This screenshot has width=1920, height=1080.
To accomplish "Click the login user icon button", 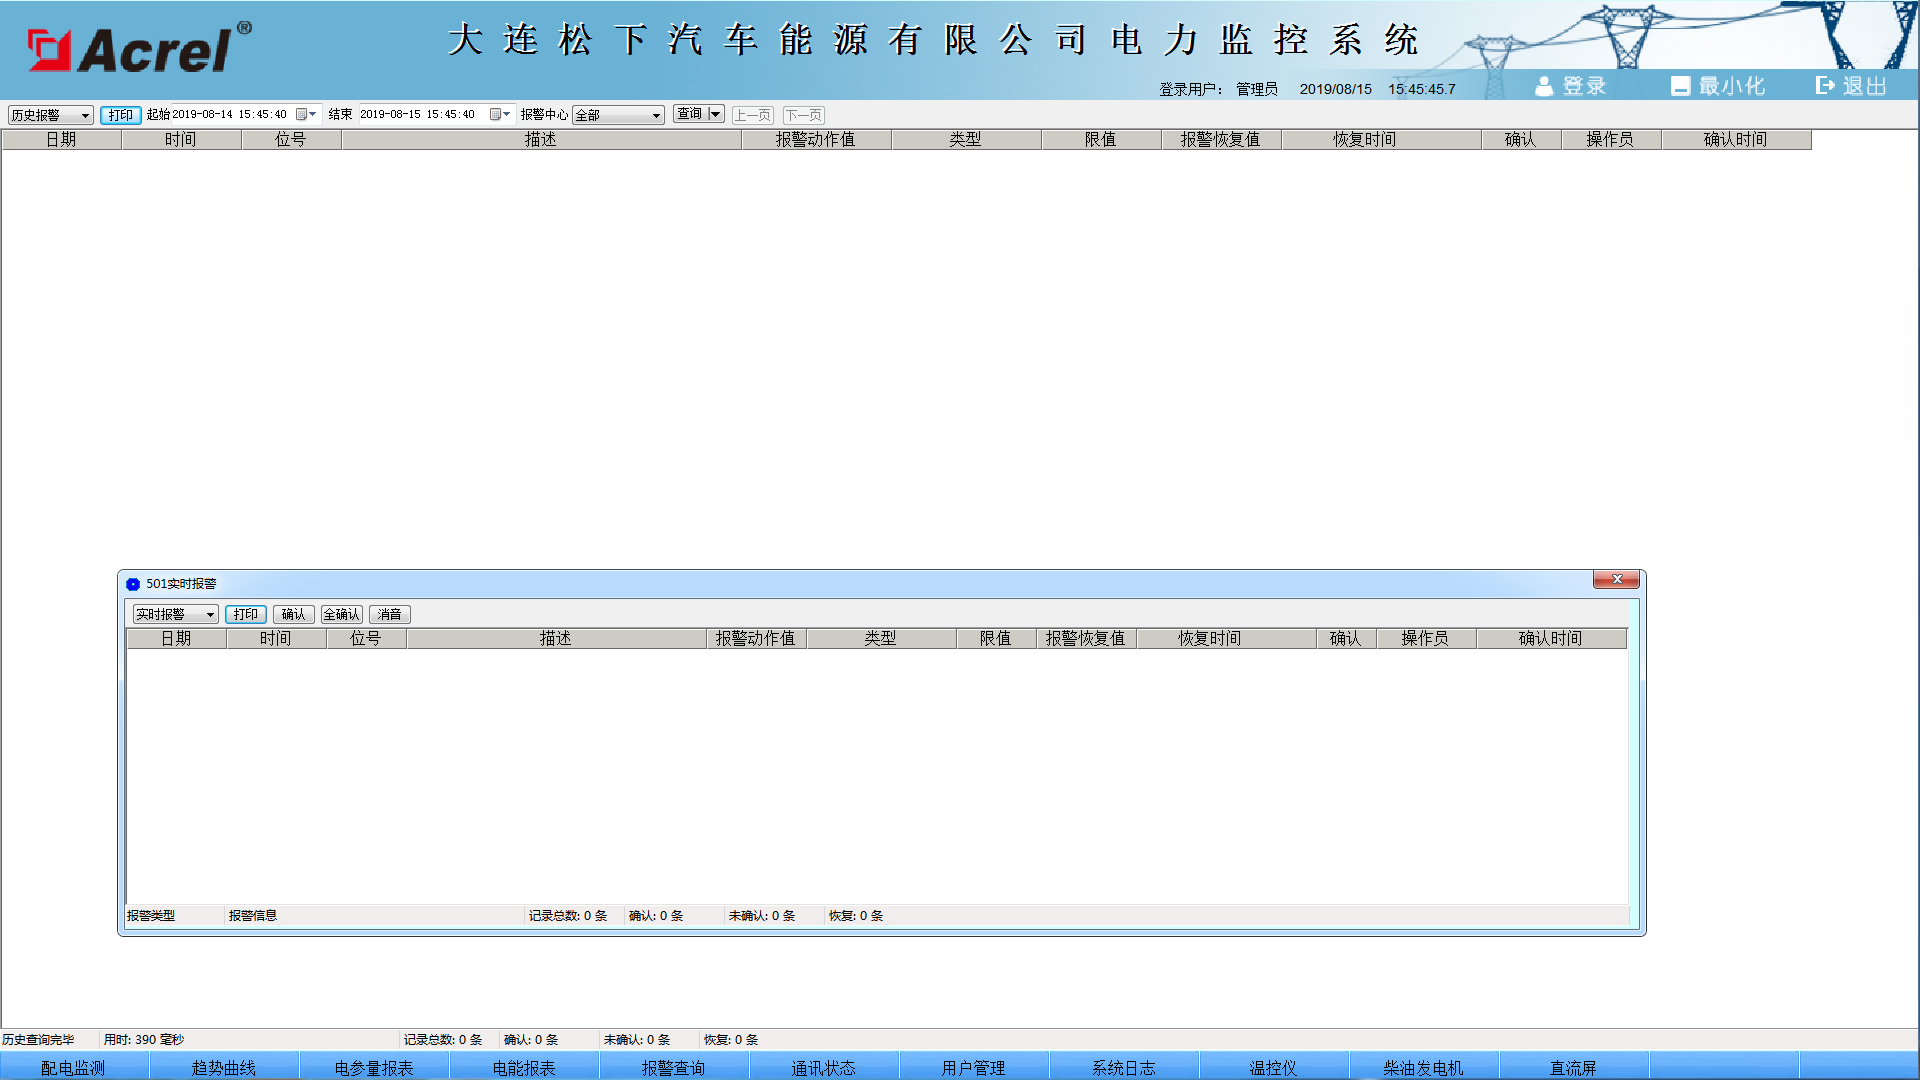I will coord(1544,87).
